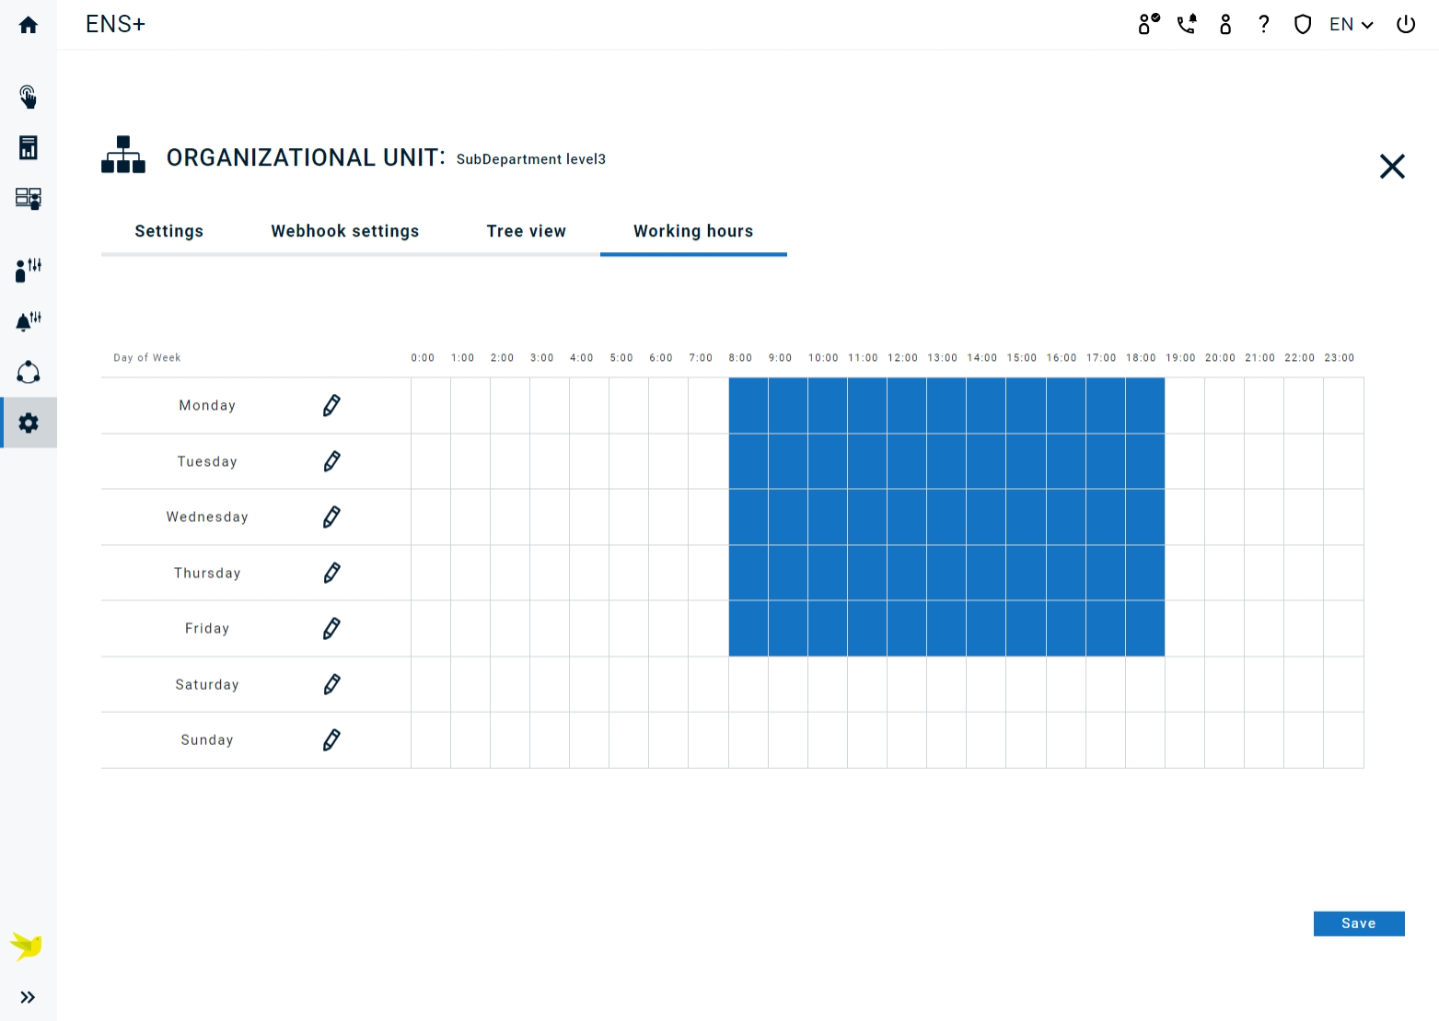Image resolution: width=1439 pixels, height=1021 pixels.
Task: Toggle the 8:00 cell for Saturday
Action: [748, 684]
